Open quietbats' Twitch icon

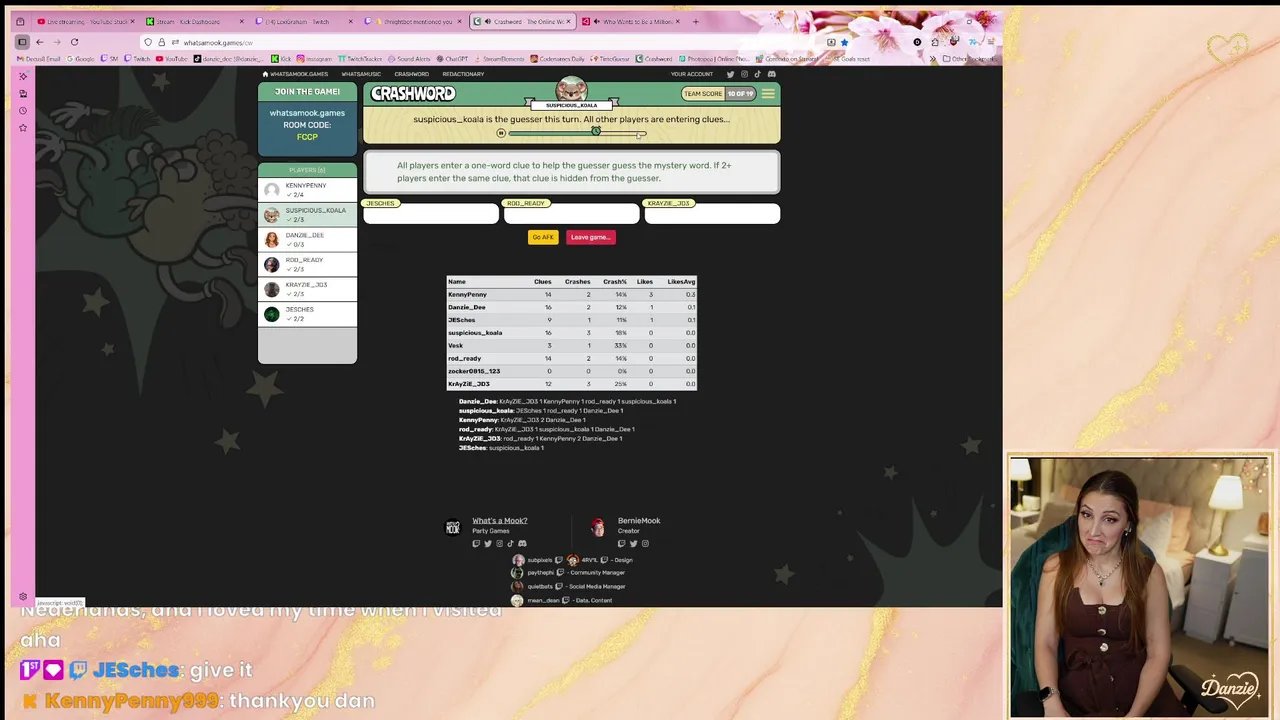560,586
